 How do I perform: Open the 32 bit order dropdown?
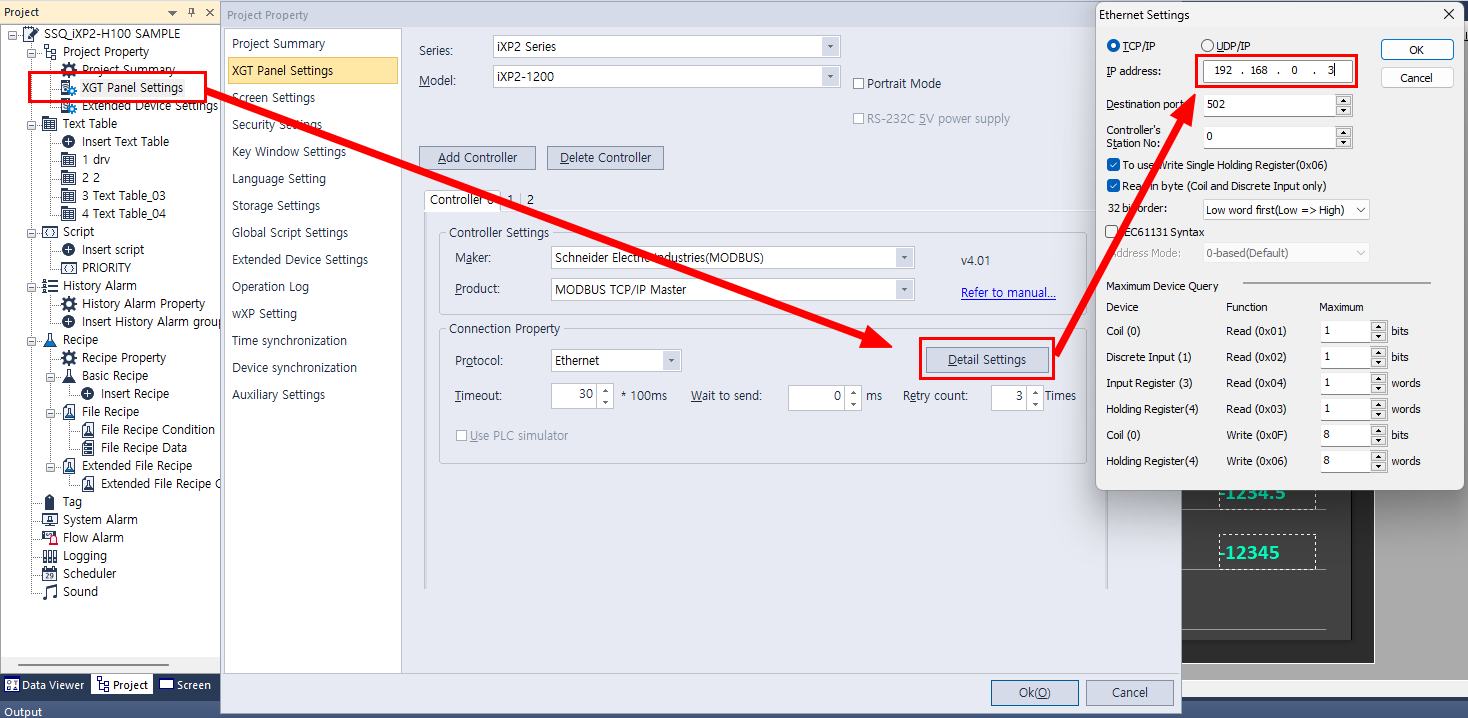[x=1362, y=209]
